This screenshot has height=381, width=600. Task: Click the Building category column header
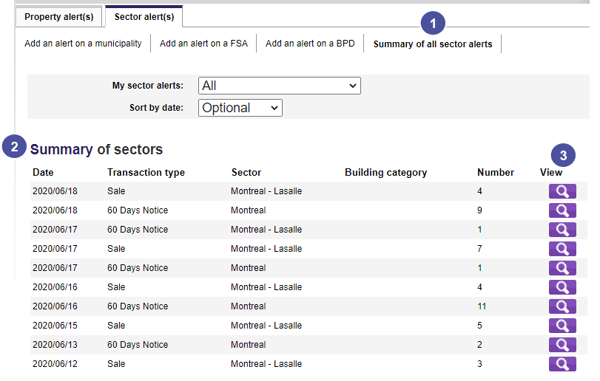(386, 173)
